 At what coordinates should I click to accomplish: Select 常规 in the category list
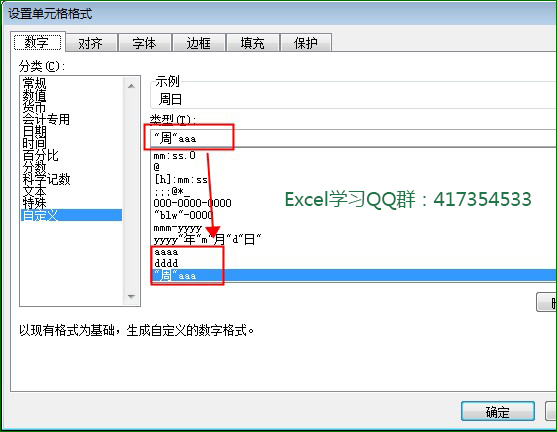coord(71,83)
